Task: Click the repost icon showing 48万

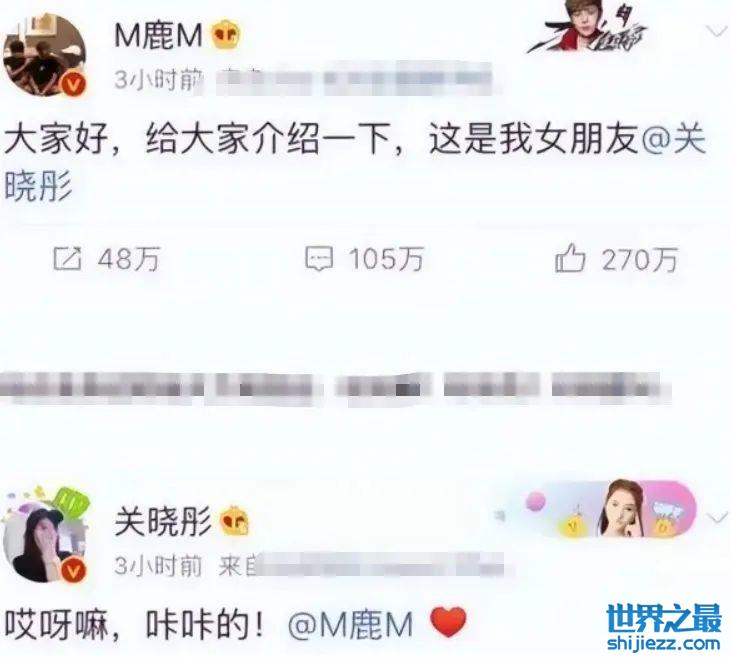Action: pyautogui.click(x=68, y=259)
